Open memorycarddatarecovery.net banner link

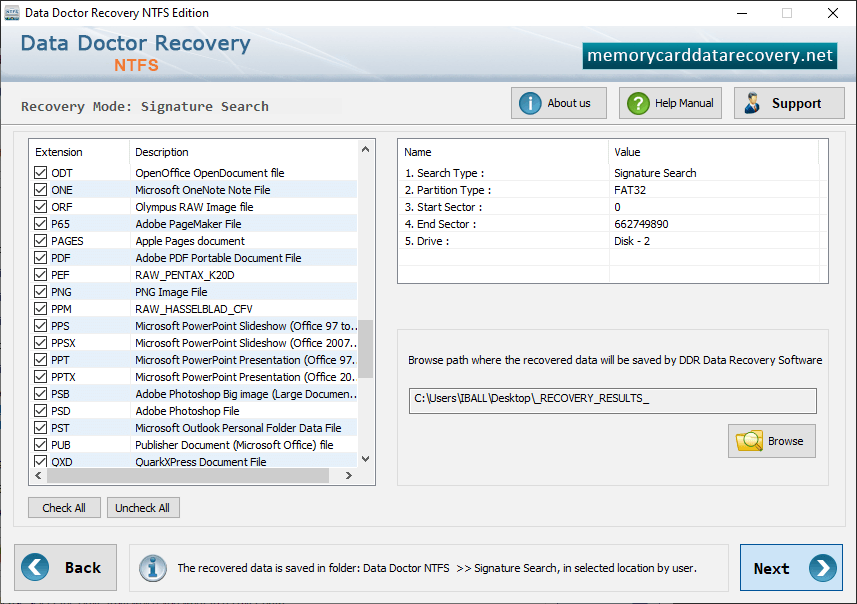709,56
